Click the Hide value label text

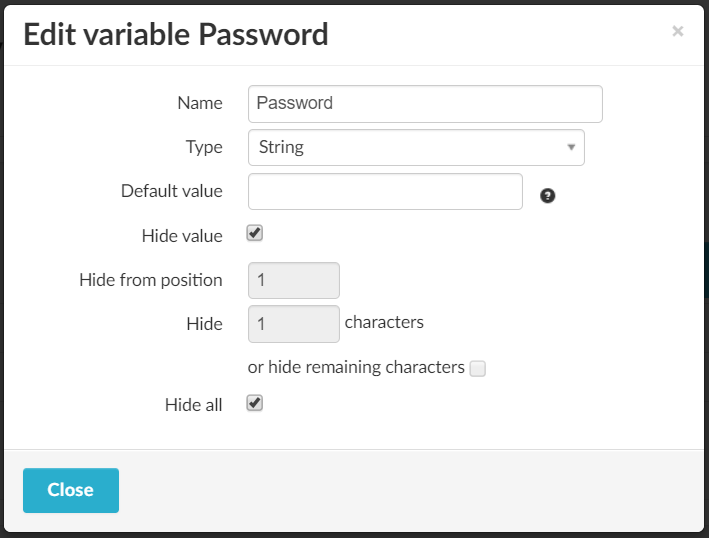[182, 236]
